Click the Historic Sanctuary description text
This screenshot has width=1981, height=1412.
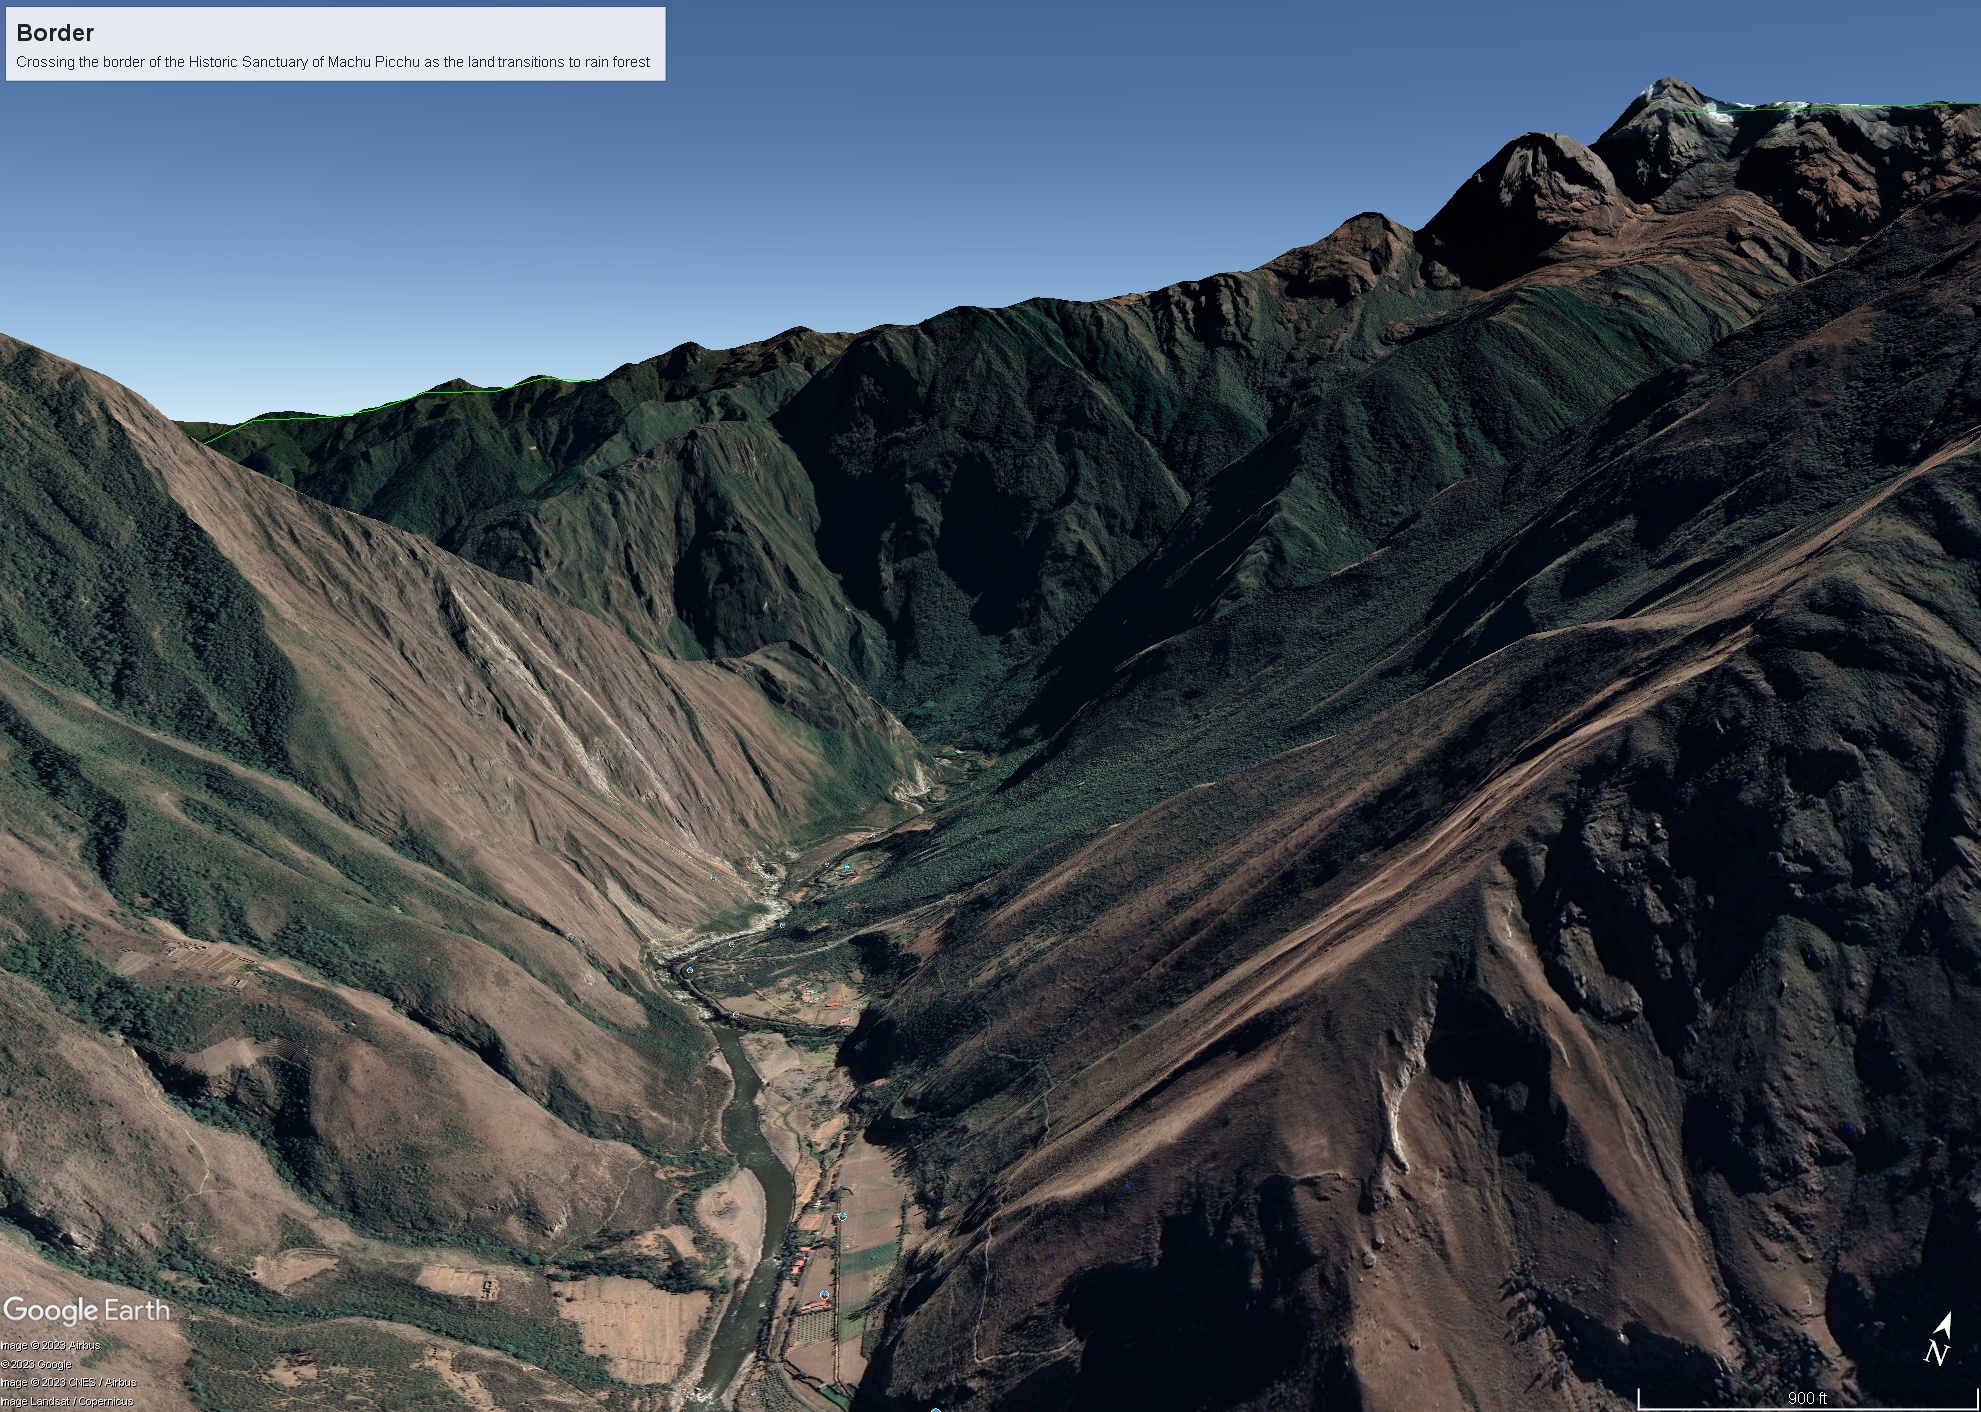pos(333,62)
